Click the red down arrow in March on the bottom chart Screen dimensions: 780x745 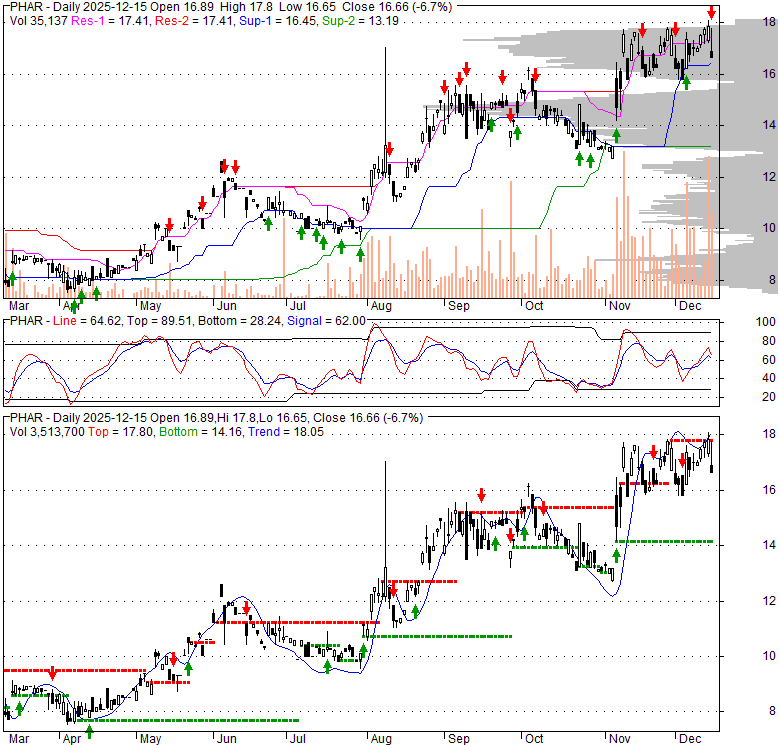click(x=53, y=677)
